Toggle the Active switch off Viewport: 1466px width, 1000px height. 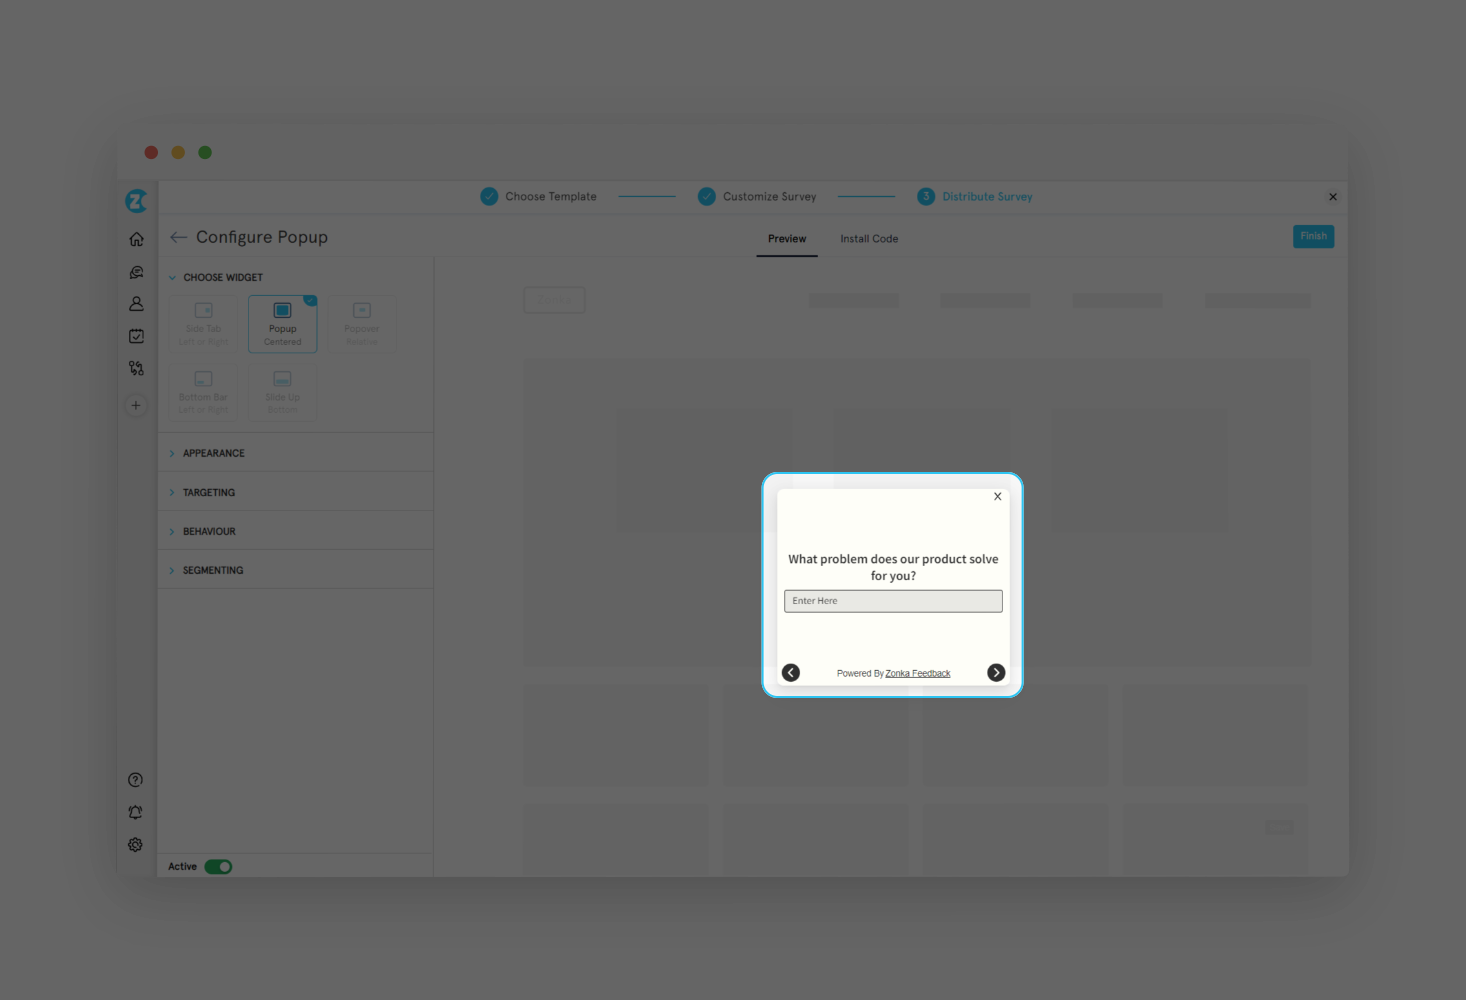(218, 867)
